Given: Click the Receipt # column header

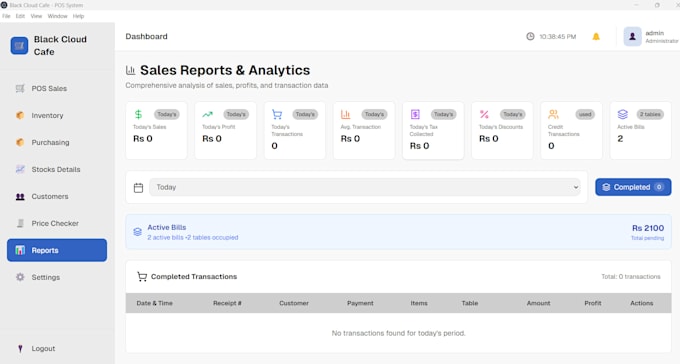Looking at the screenshot, I should click(x=227, y=303).
